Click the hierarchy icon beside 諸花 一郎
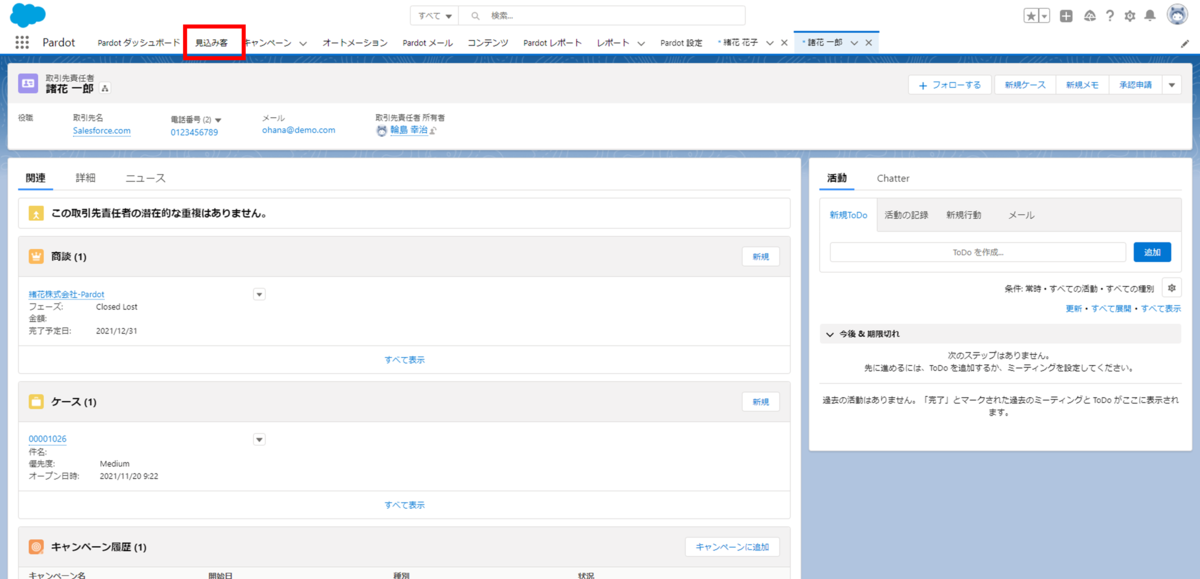This screenshot has width=1200, height=579. click(x=105, y=89)
